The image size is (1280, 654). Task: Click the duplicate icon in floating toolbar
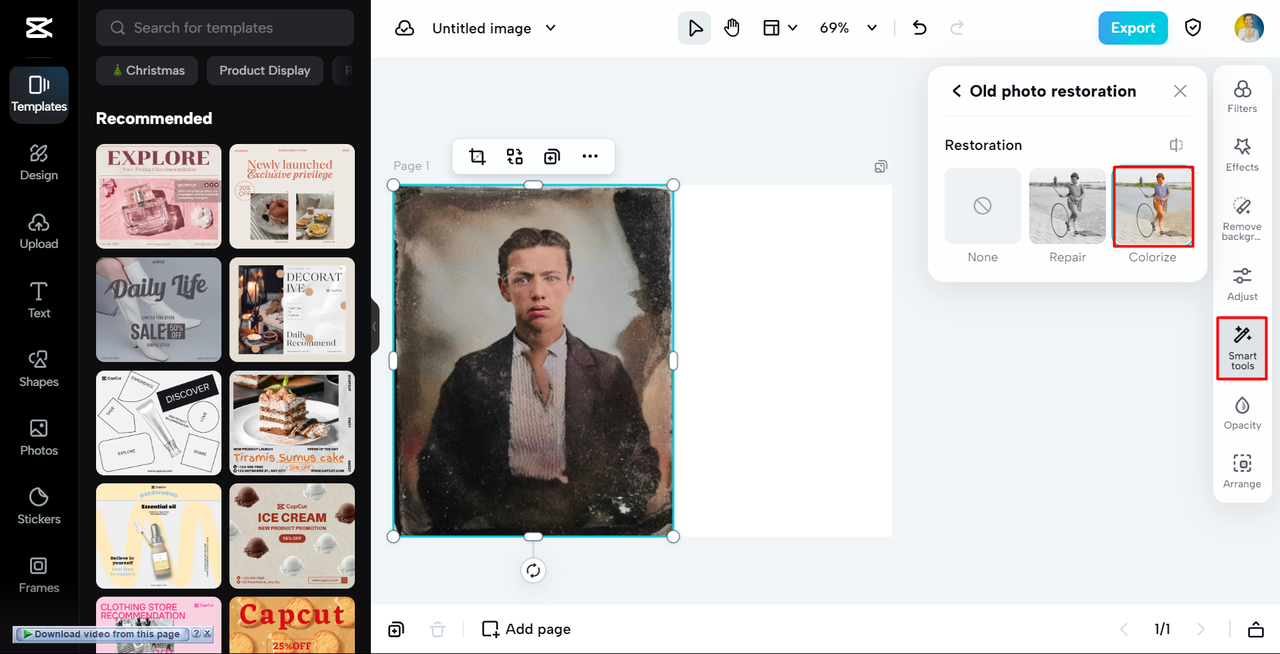552,156
